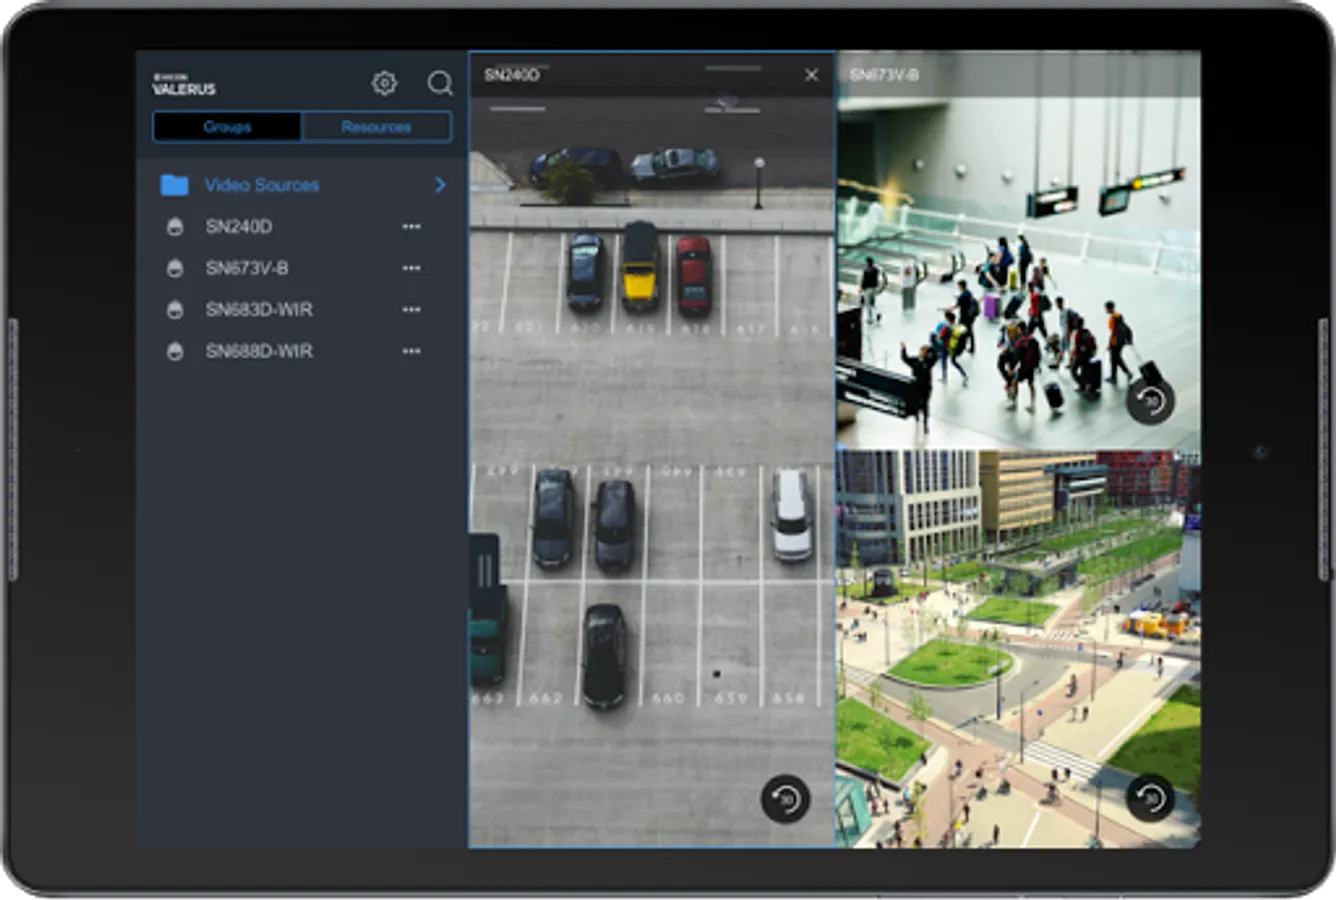Open the more options menu for SN673V-B
The image size is (1336, 900).
click(411, 268)
